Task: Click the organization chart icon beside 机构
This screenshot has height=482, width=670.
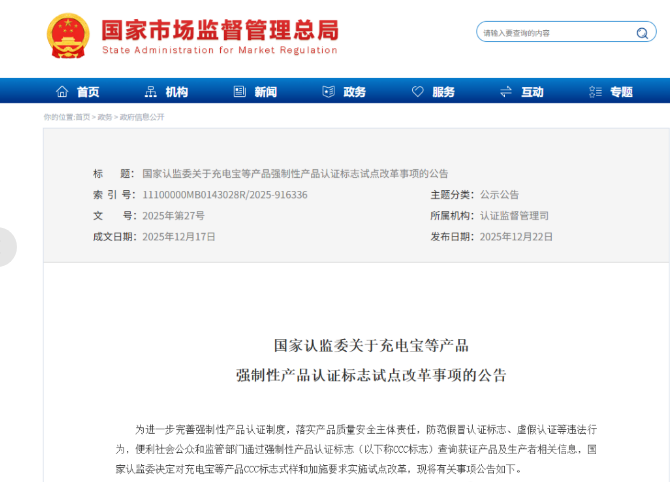Action: [150, 92]
